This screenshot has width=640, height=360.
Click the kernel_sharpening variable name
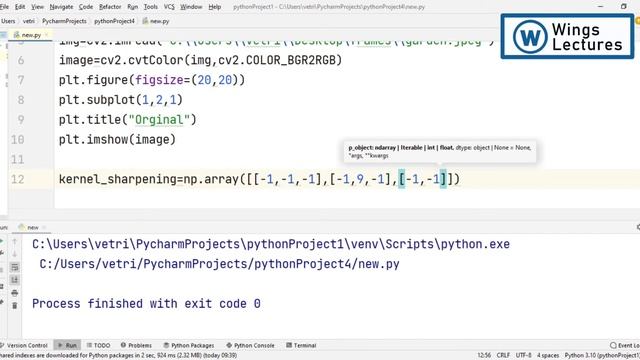pos(118,179)
